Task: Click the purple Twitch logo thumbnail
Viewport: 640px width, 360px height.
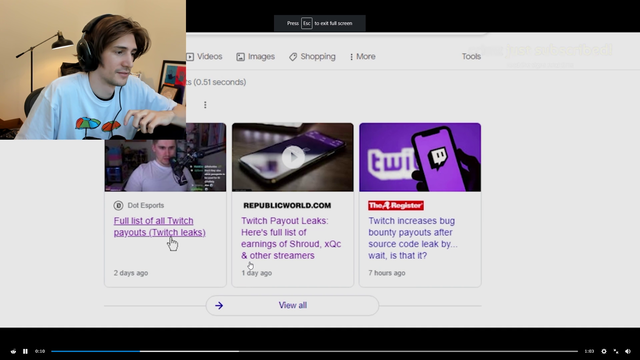Action: point(420,157)
